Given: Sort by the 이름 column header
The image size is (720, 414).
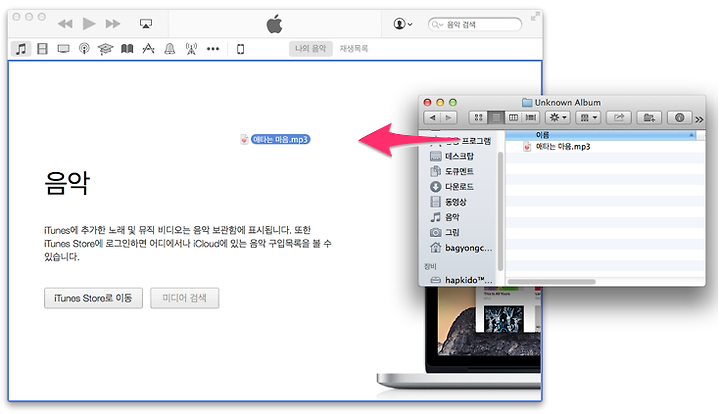Looking at the screenshot, I should click(601, 135).
